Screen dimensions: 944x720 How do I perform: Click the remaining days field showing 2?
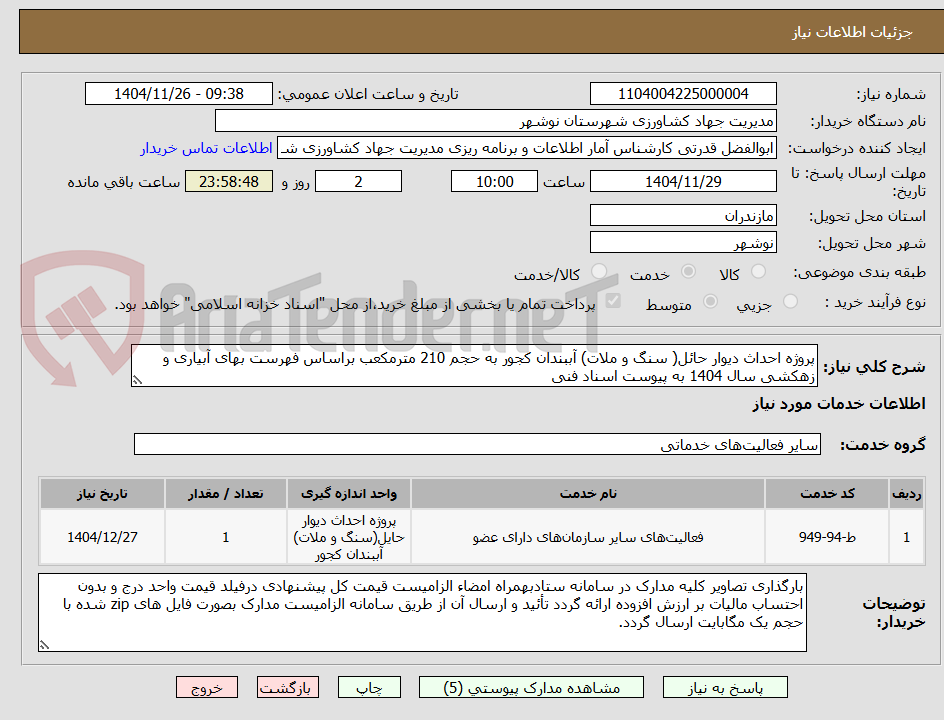(x=359, y=181)
